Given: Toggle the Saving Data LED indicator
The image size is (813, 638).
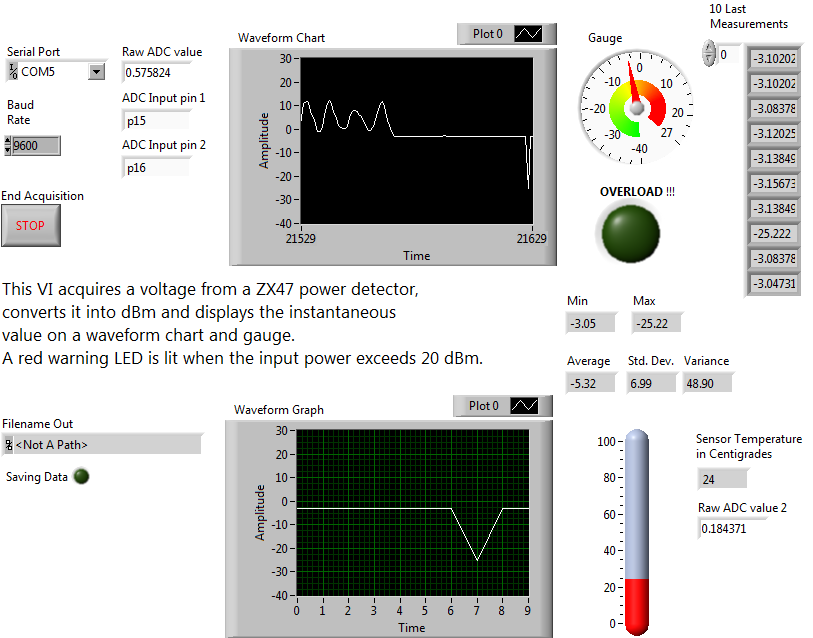Looking at the screenshot, I should click(x=81, y=477).
